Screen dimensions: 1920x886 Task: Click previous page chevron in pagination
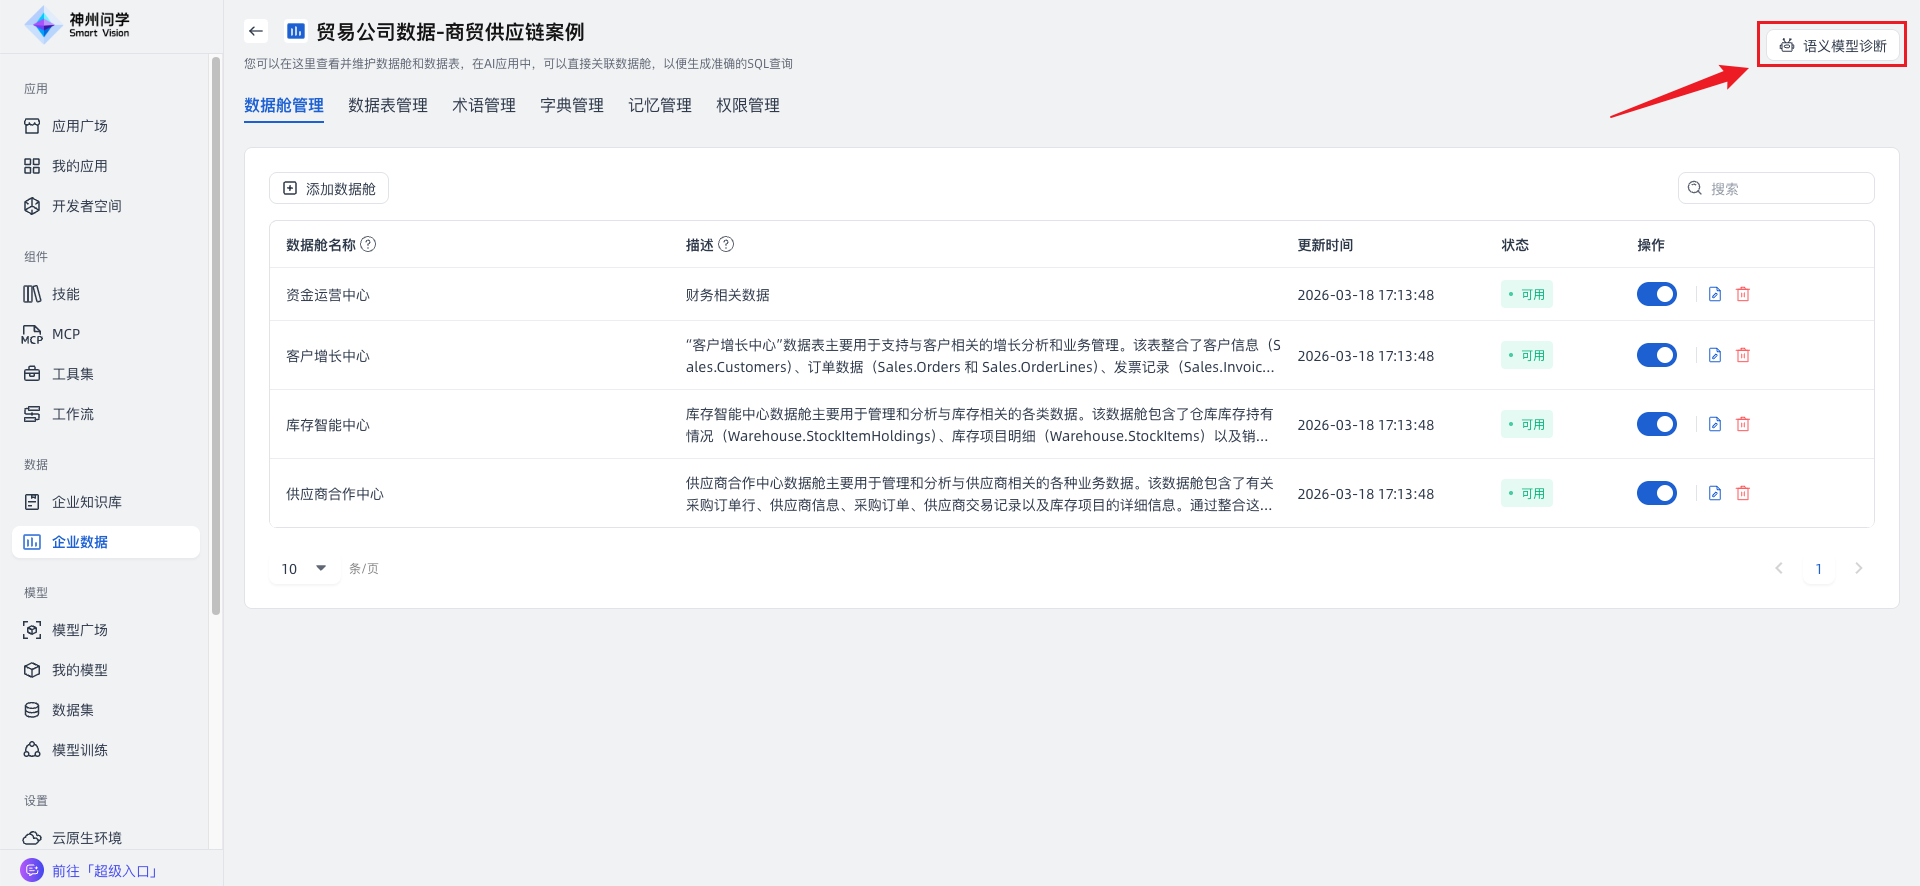point(1778,568)
